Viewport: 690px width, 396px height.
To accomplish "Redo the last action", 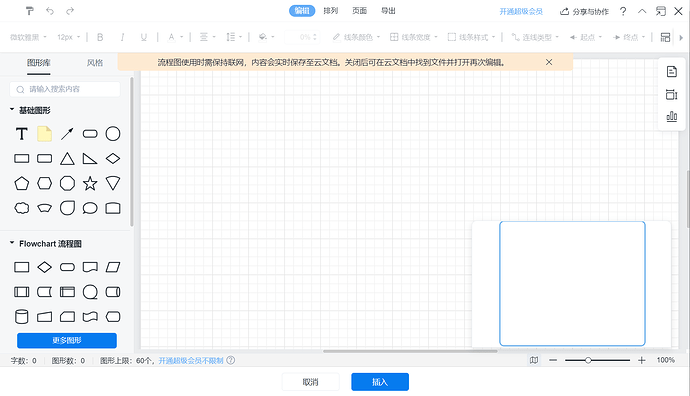I will (70, 11).
